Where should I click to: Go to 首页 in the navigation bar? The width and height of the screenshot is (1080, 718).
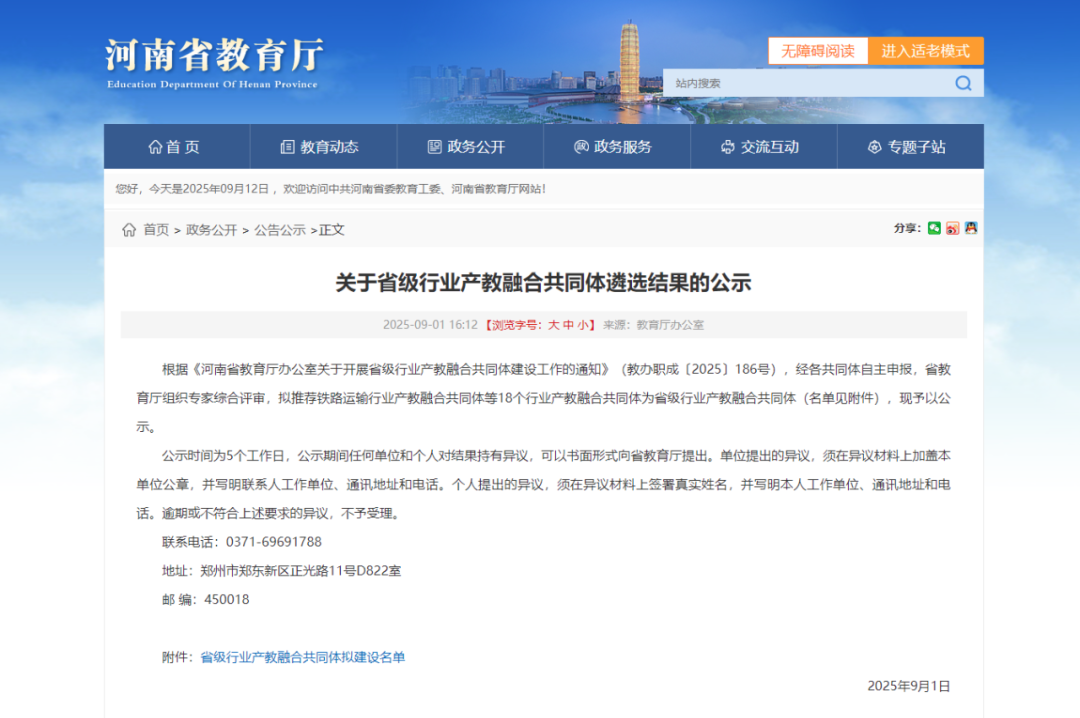(x=175, y=147)
